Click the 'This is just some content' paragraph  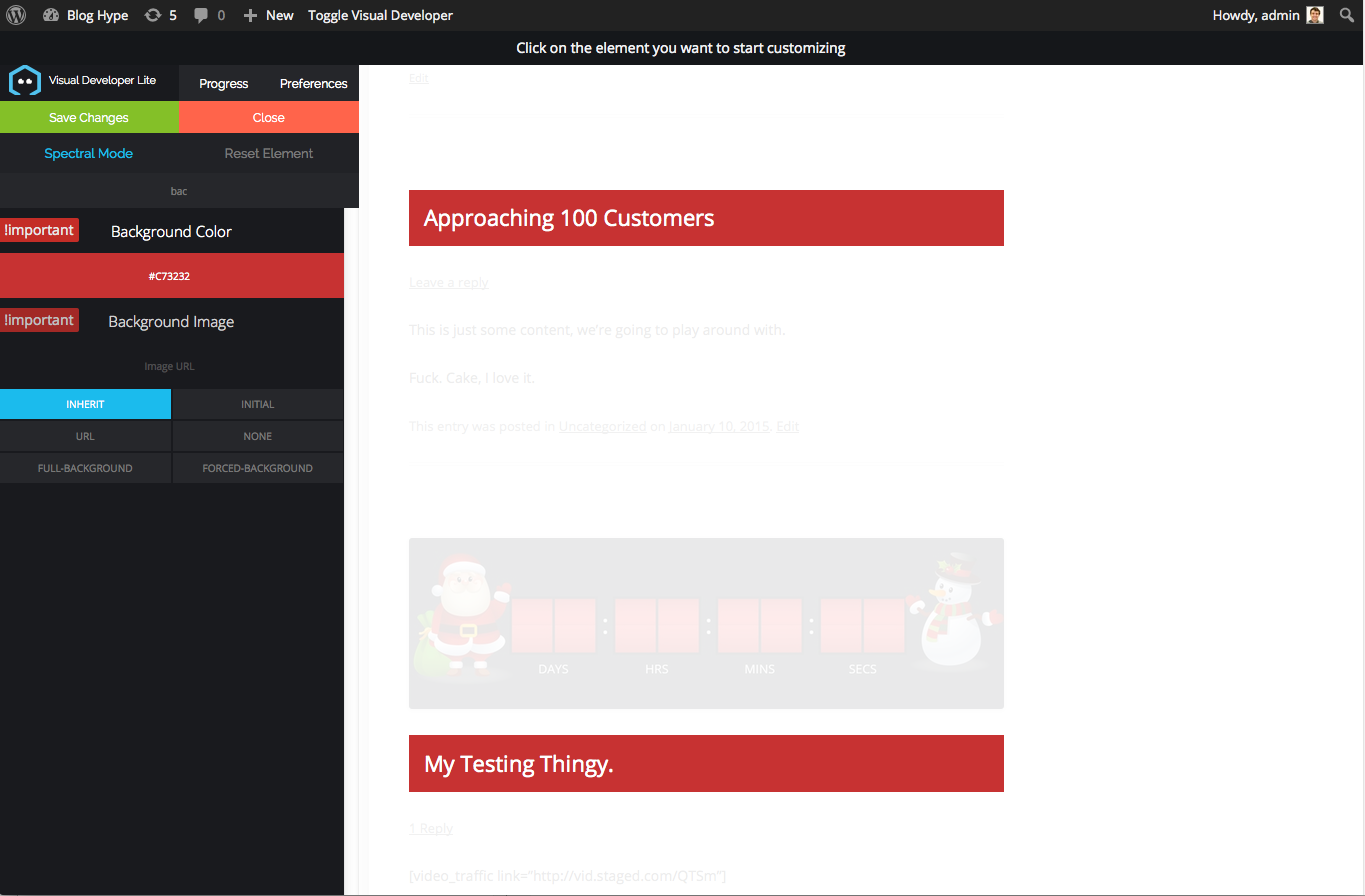tap(597, 330)
